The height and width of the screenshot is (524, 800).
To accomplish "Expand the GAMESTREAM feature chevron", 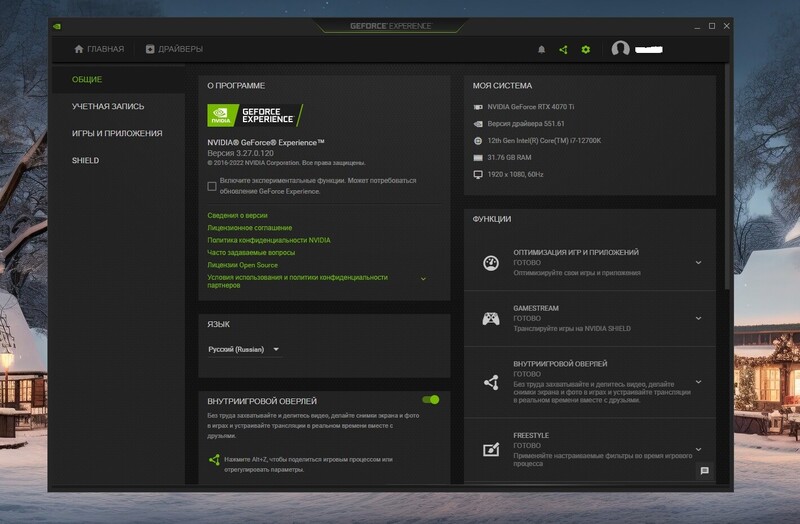I will tap(698, 318).
